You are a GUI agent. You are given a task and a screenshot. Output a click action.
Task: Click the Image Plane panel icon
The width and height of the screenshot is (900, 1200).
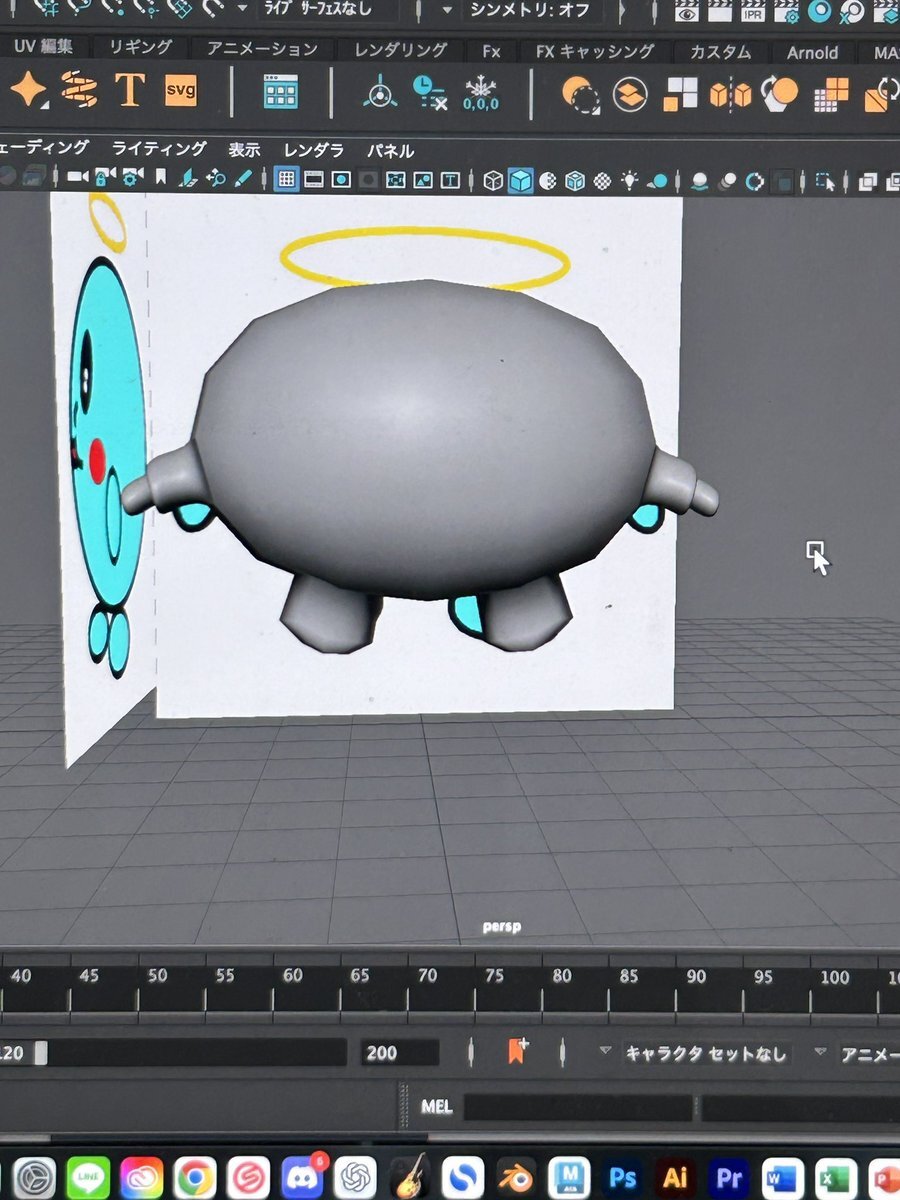point(188,178)
